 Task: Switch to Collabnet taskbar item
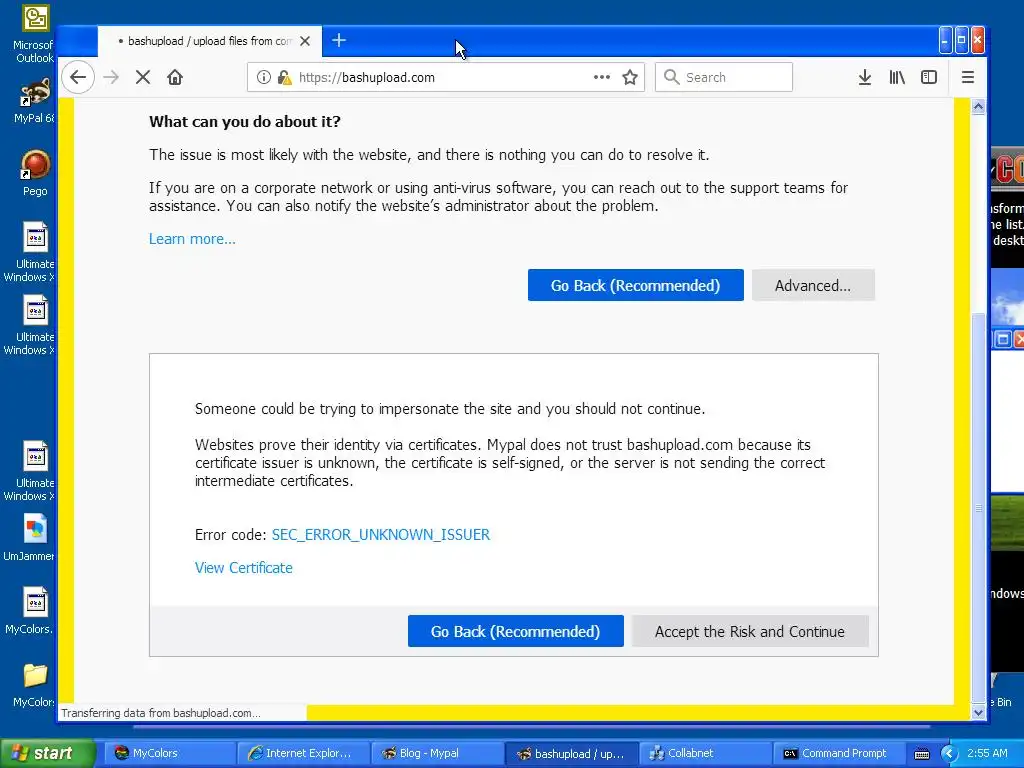[x=705, y=753]
